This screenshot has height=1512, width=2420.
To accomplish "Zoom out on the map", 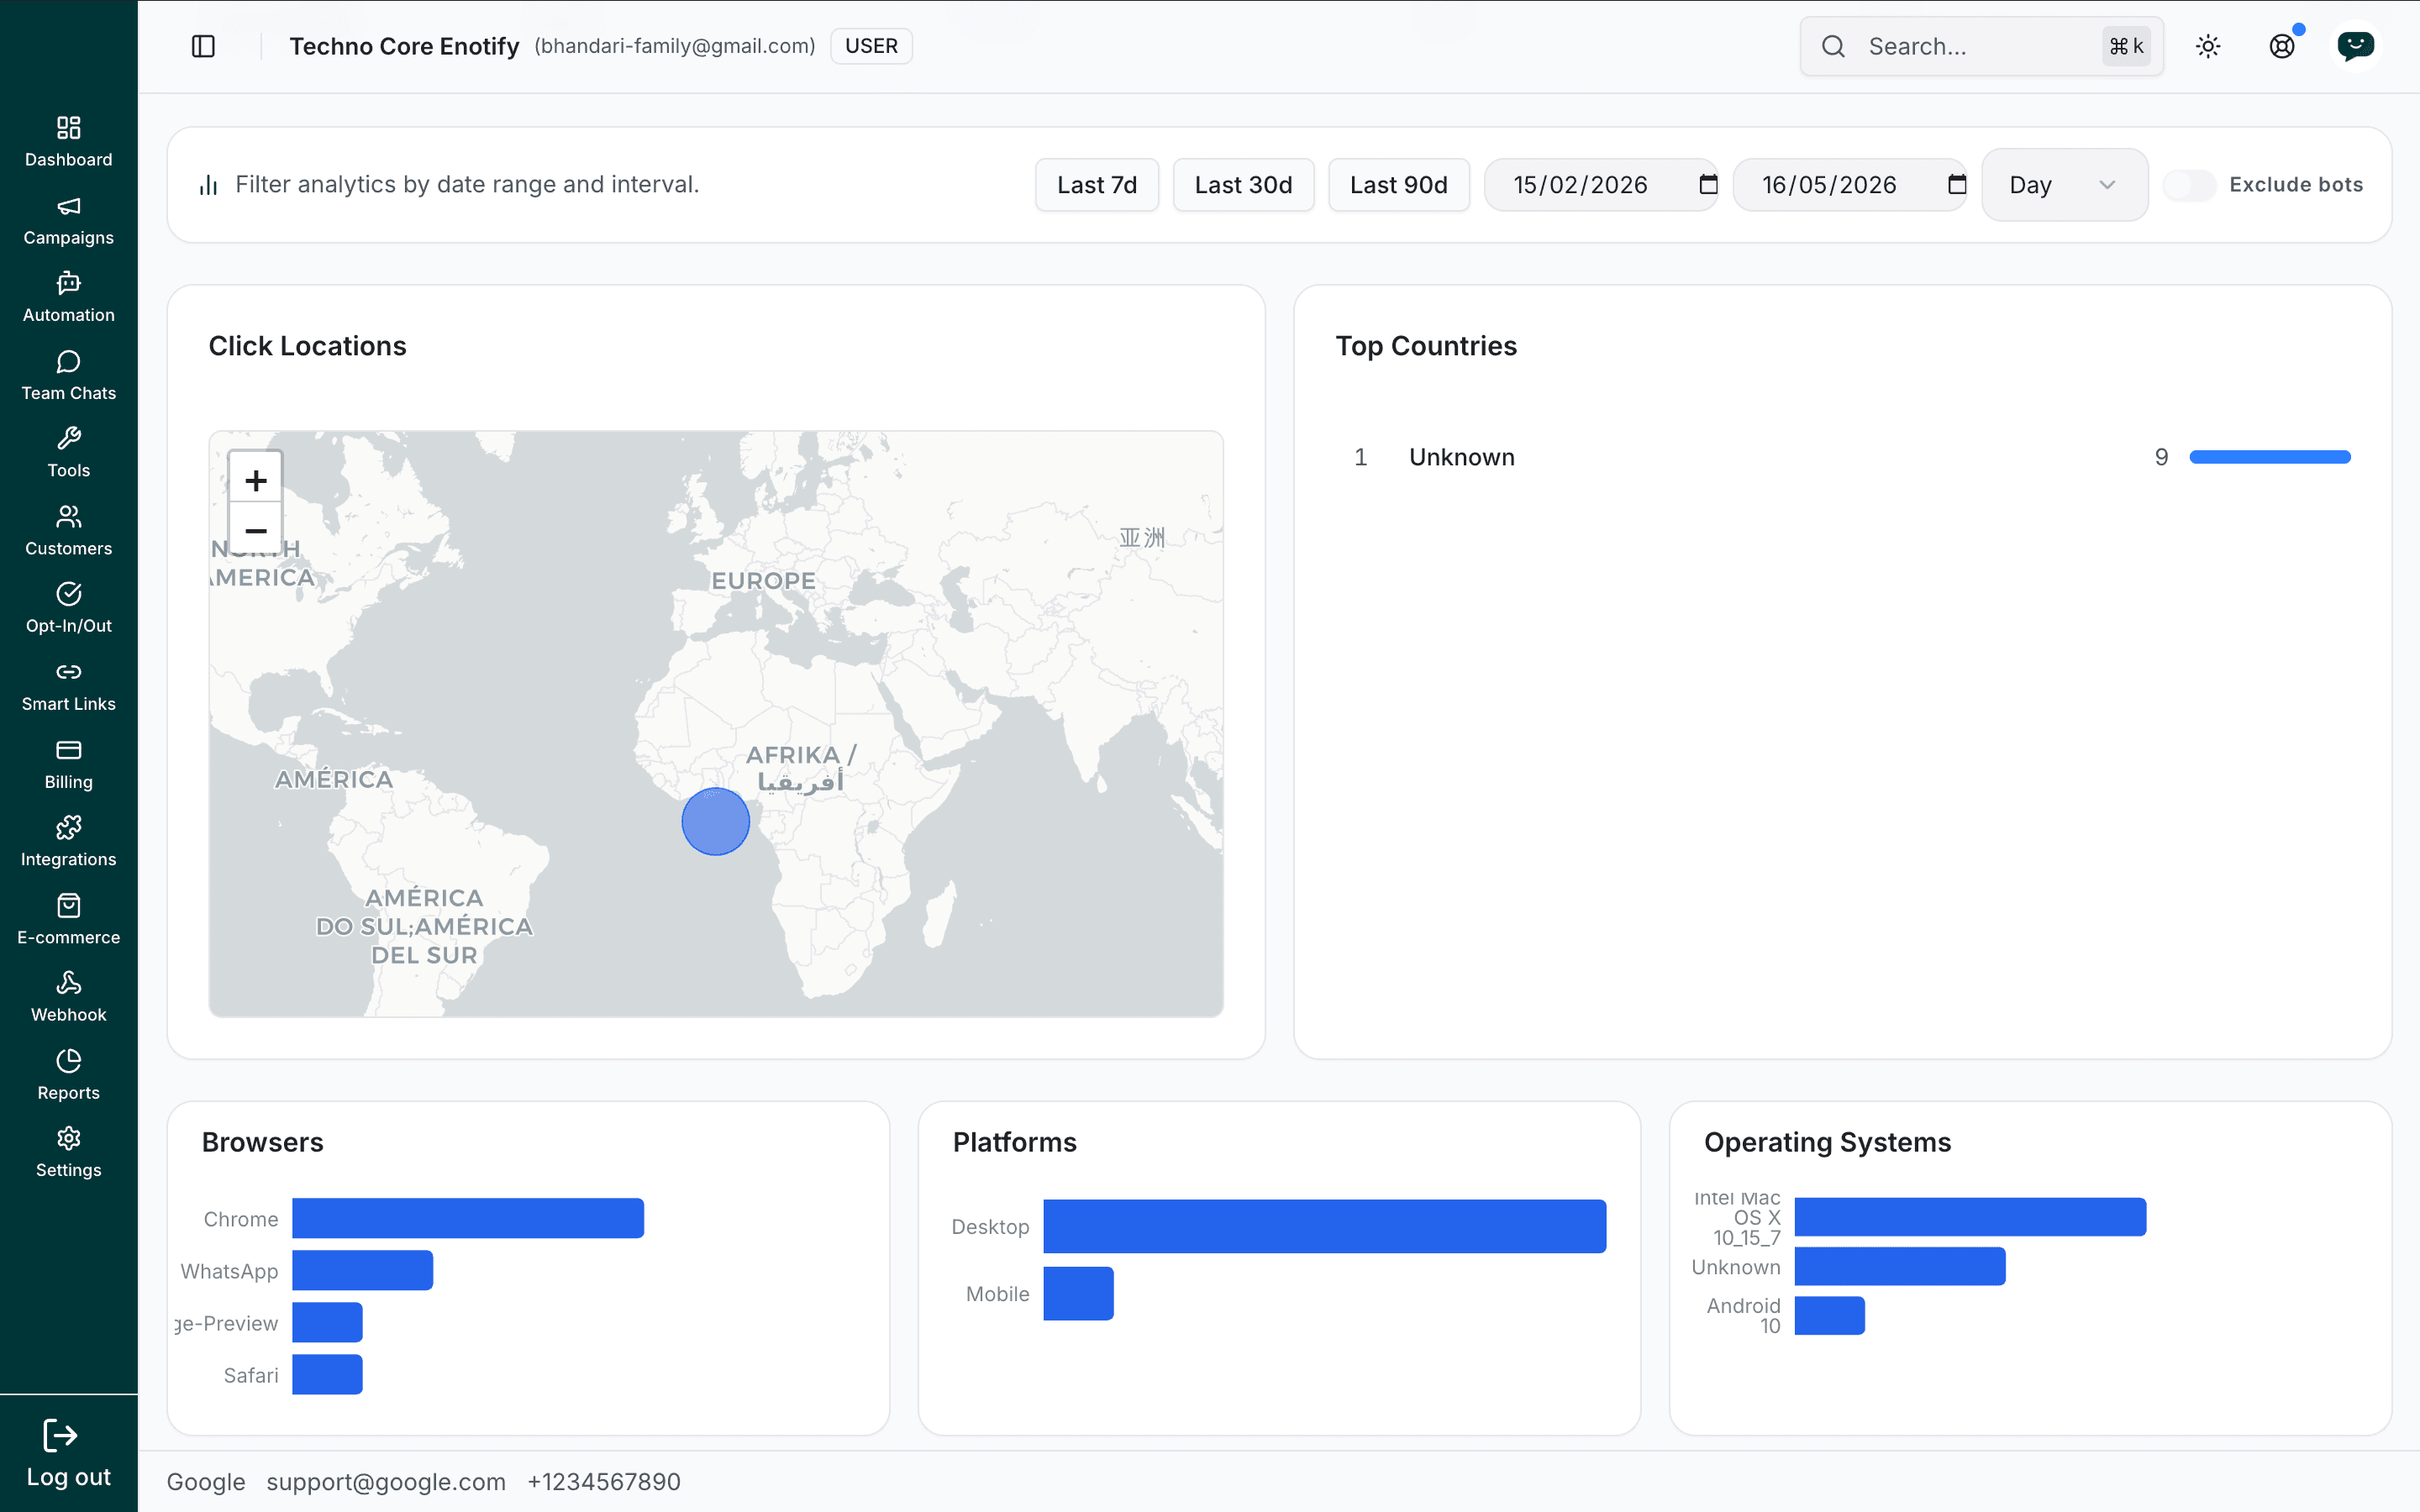I will pyautogui.click(x=256, y=530).
